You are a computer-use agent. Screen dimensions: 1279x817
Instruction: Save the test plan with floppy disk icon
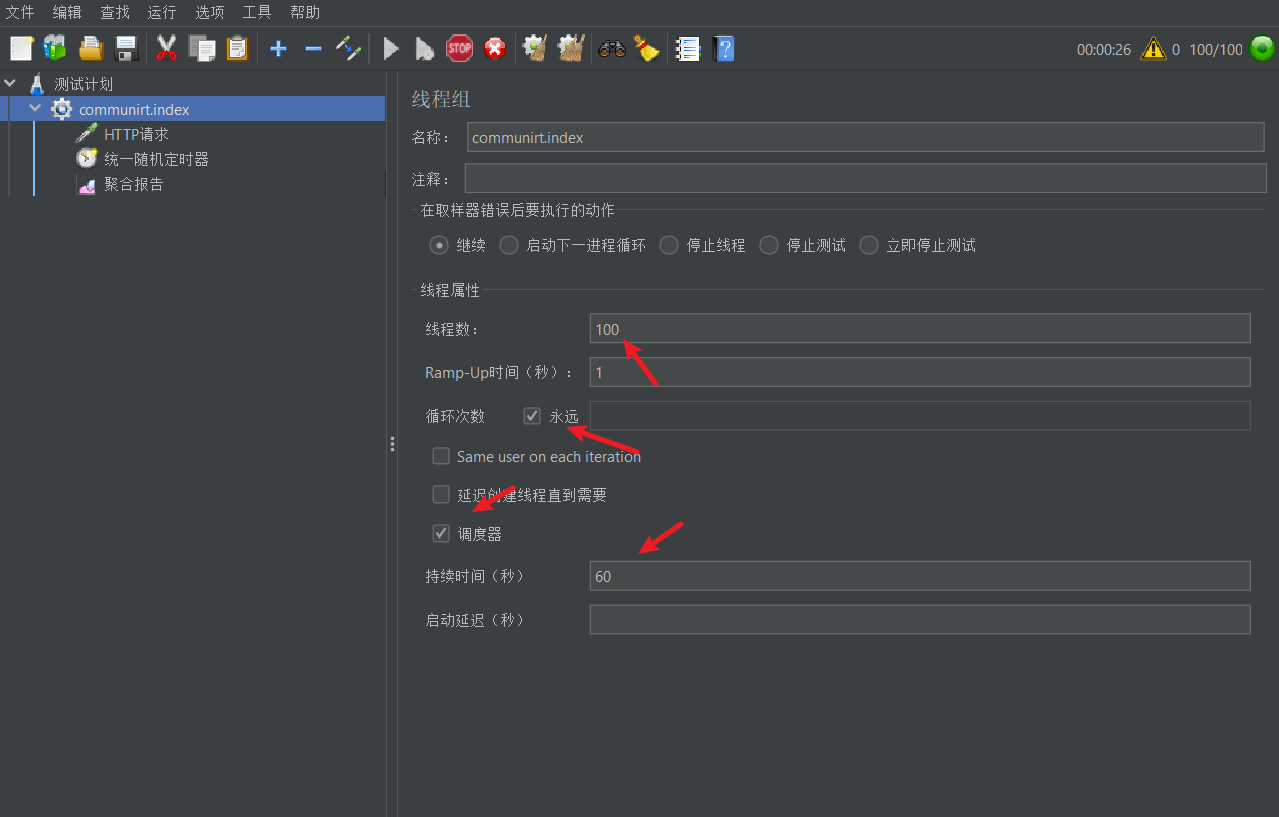(x=126, y=48)
